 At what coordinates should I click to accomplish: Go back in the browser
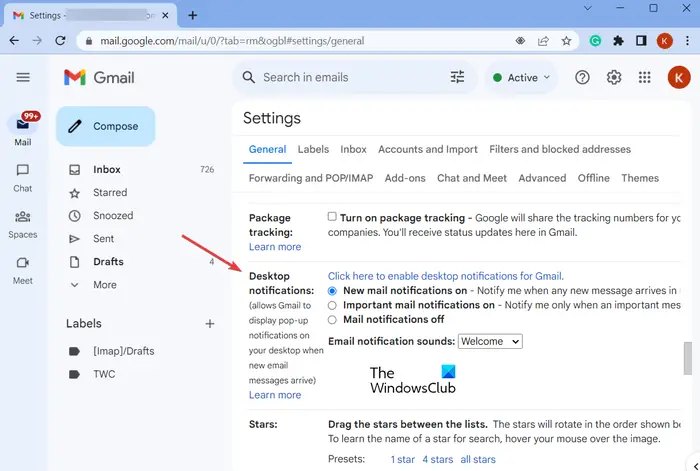[x=14, y=41]
